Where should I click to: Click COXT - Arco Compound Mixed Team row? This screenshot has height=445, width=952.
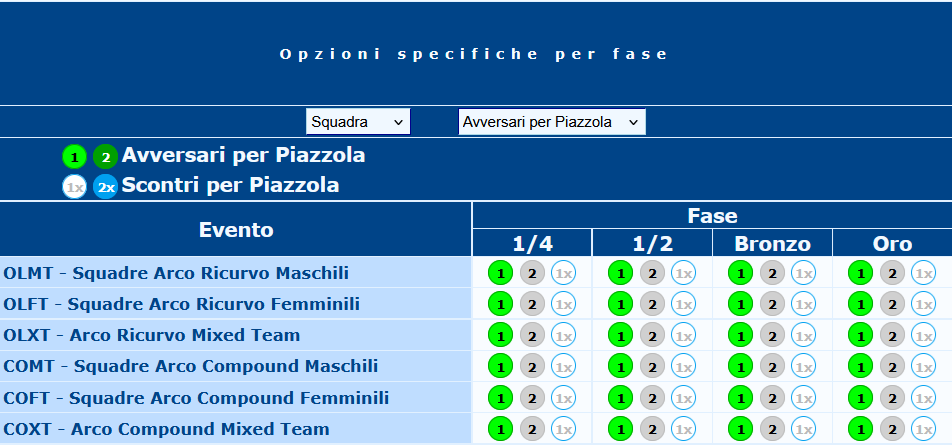(236, 429)
